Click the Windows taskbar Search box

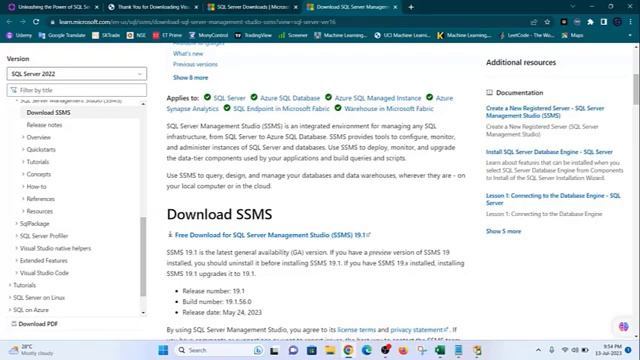tap(218, 350)
